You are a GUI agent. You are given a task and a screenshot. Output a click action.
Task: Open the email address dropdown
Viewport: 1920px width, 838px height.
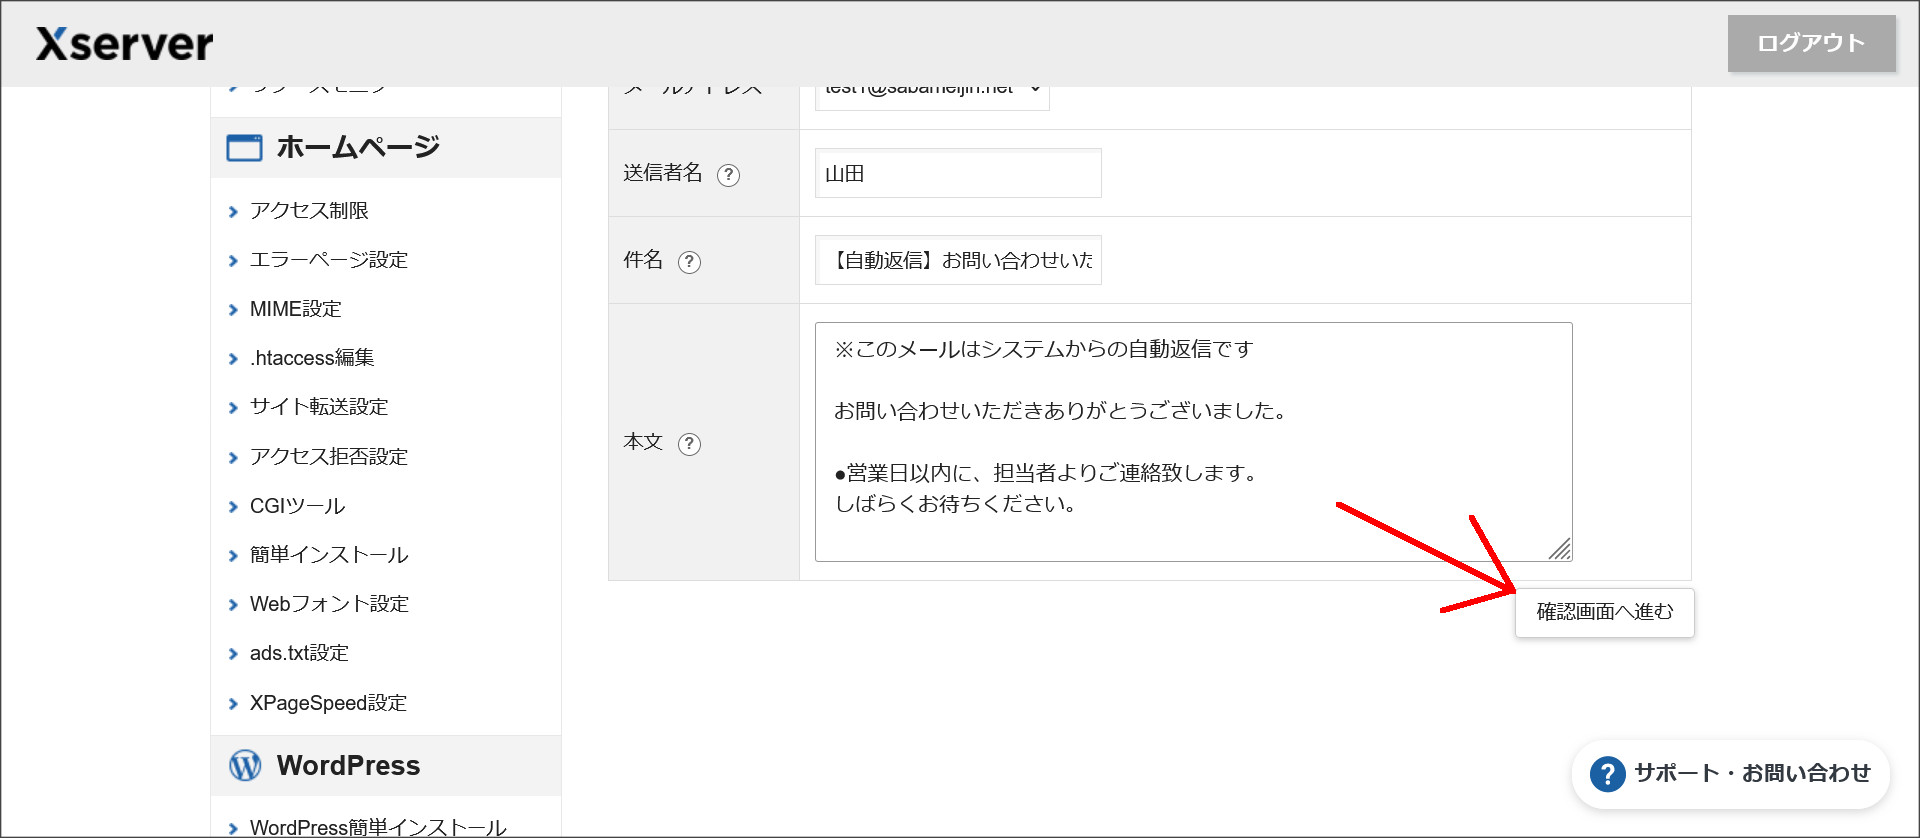[x=931, y=92]
